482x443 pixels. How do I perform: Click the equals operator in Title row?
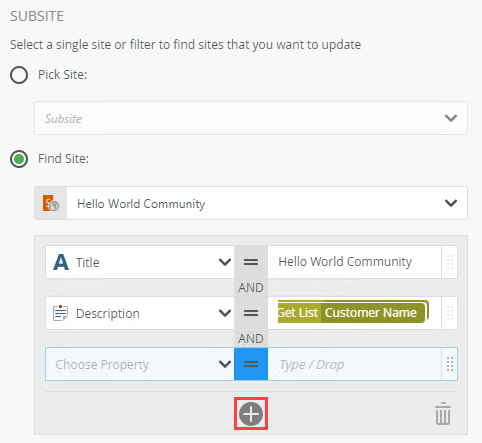[251, 262]
